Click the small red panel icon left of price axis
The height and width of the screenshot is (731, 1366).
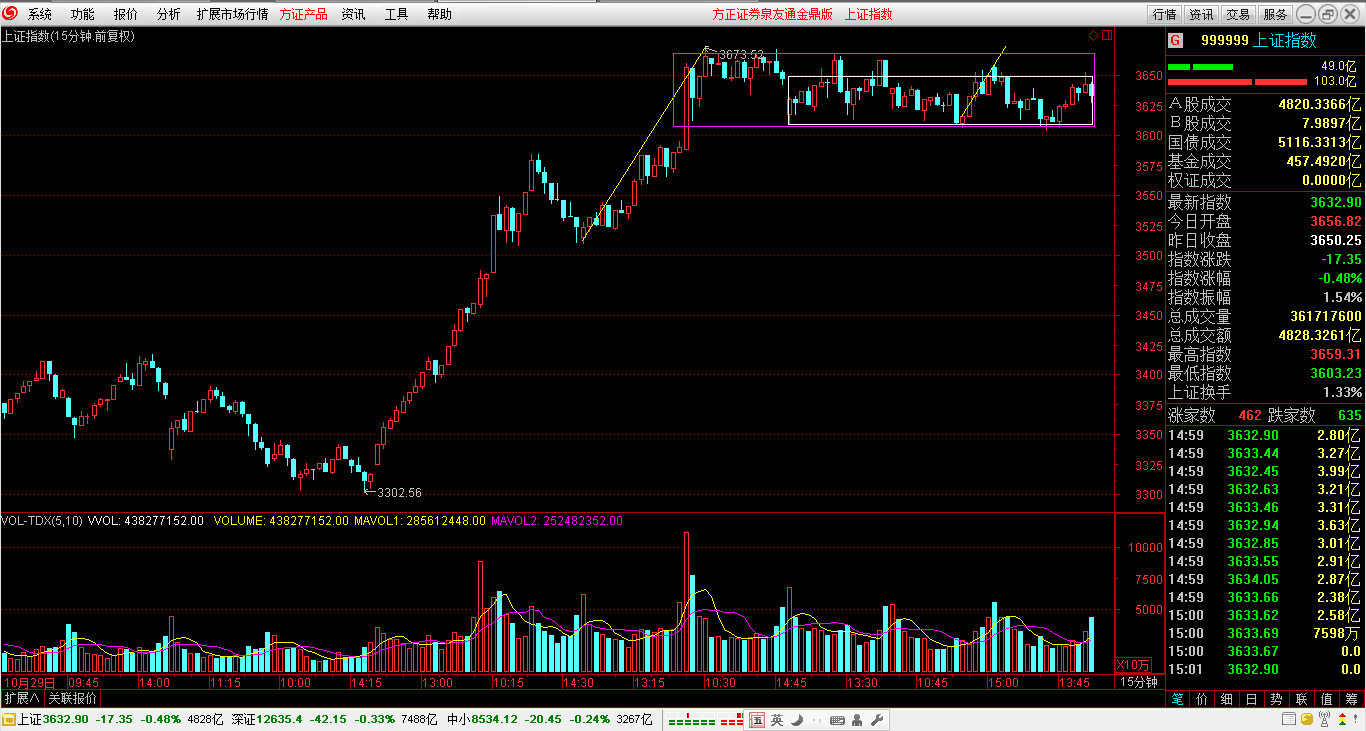pyautogui.click(x=1107, y=36)
